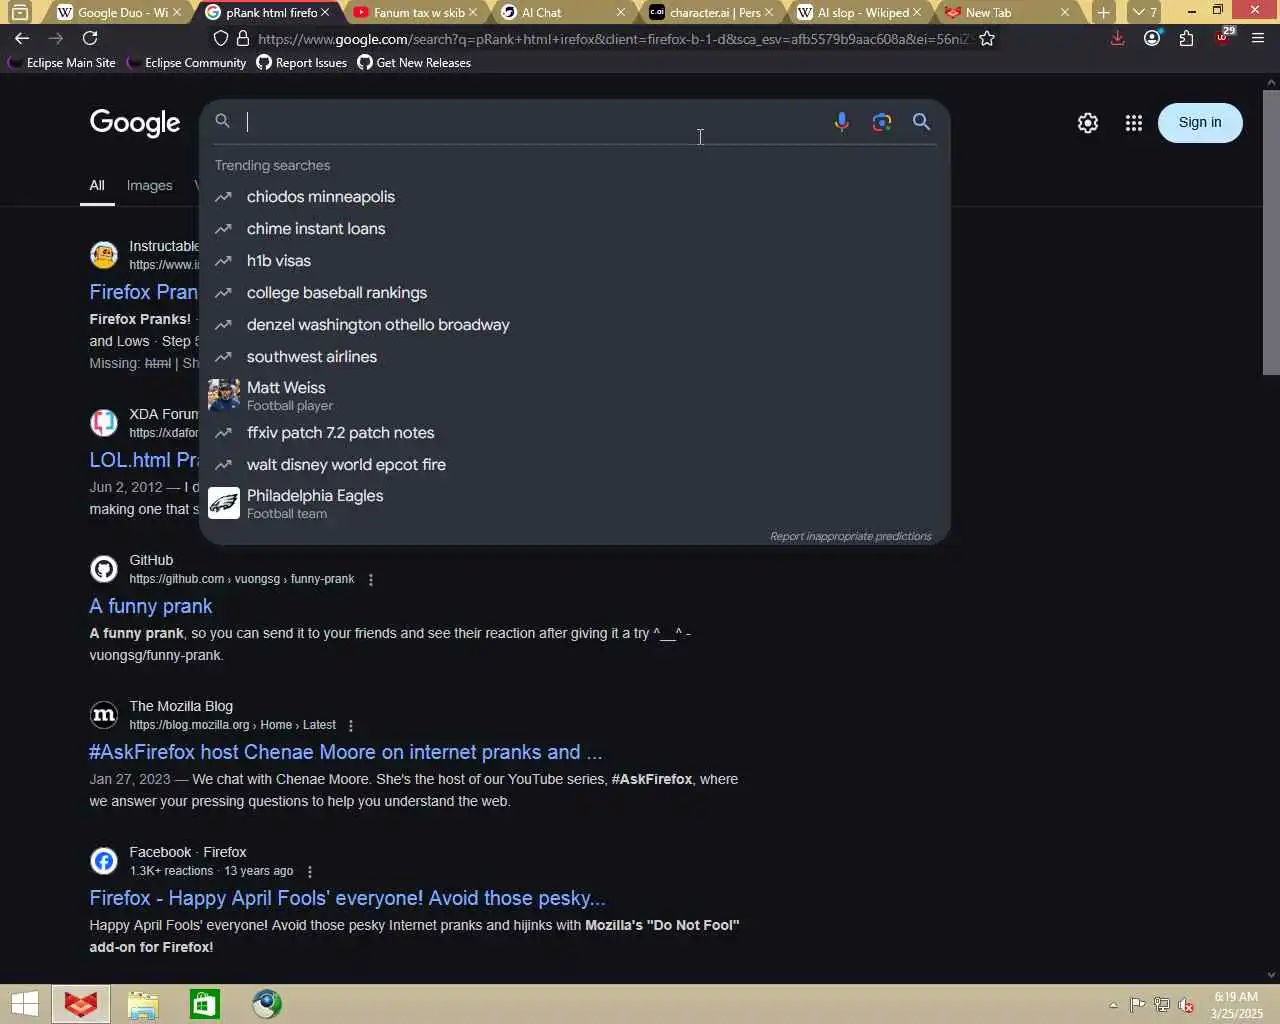The height and width of the screenshot is (1024, 1280).
Task: Bookmark this page with the star
Action: click(x=987, y=39)
